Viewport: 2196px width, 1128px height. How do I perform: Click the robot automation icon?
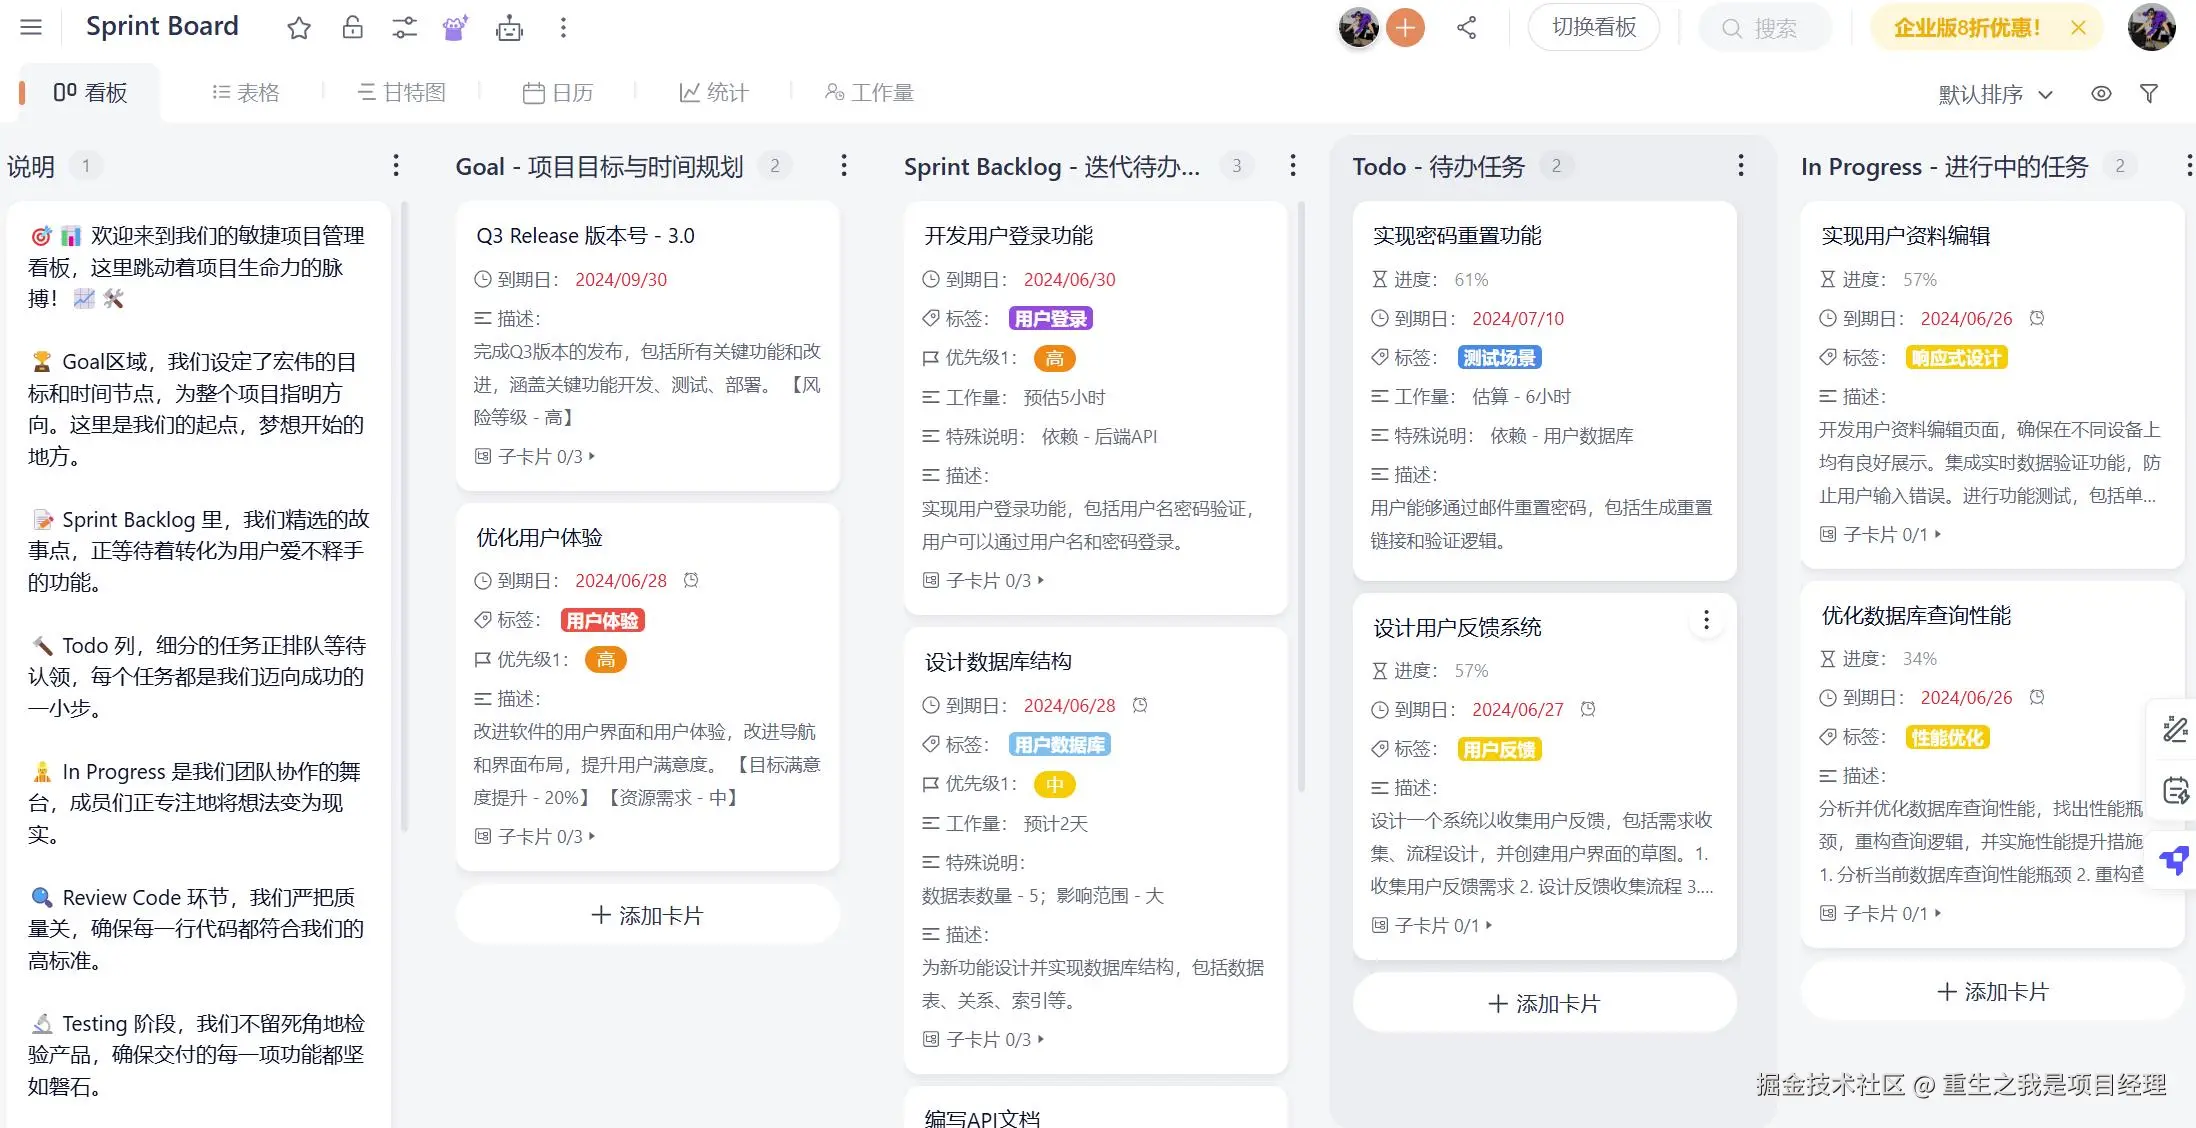click(x=509, y=28)
